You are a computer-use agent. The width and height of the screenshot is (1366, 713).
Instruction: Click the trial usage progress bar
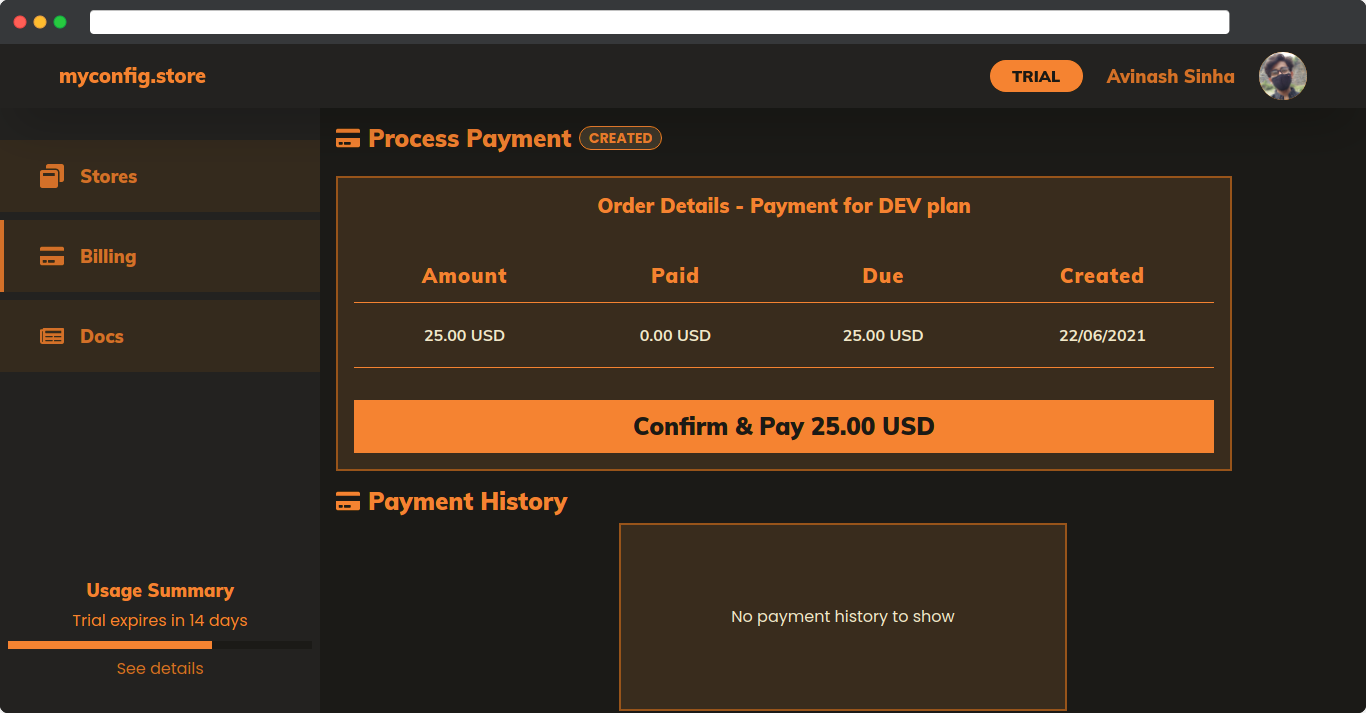(160, 645)
